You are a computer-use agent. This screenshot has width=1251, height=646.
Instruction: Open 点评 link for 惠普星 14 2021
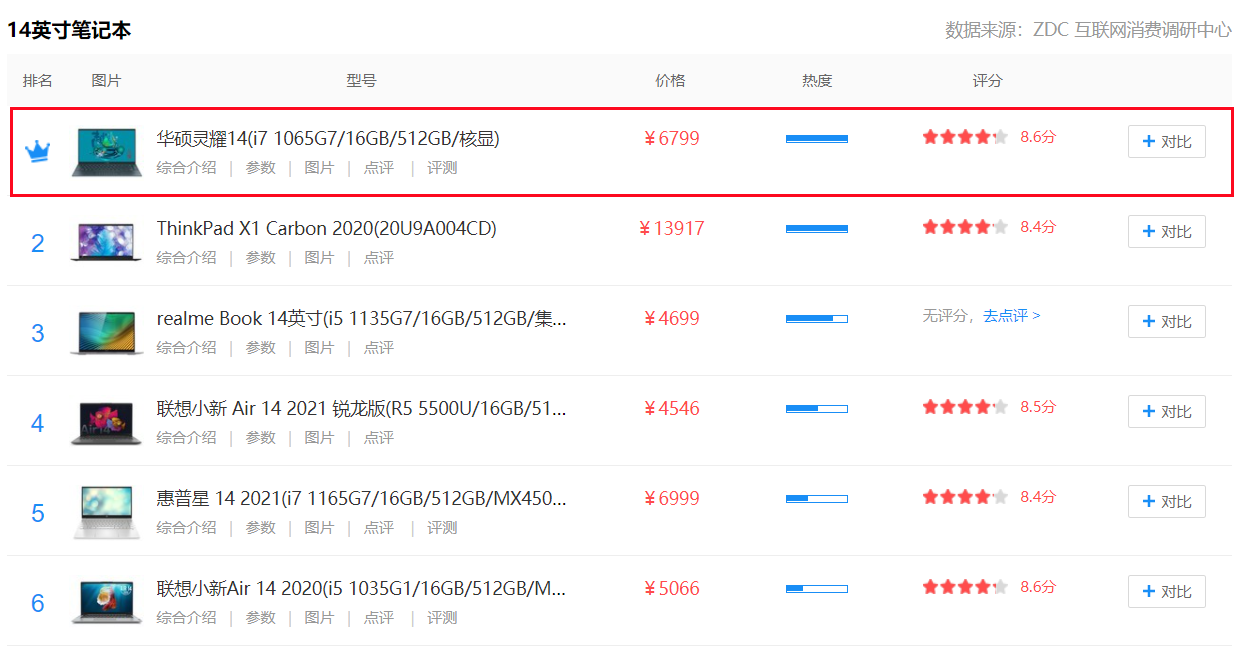pyautogui.click(x=378, y=528)
